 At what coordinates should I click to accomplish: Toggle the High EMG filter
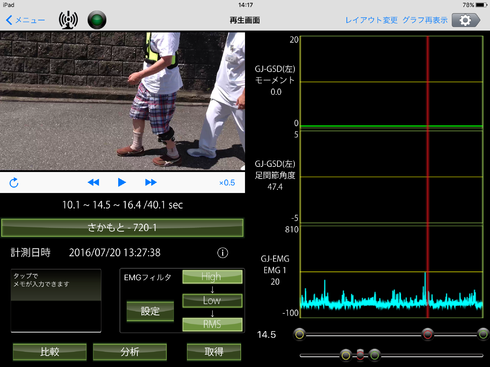point(212,277)
